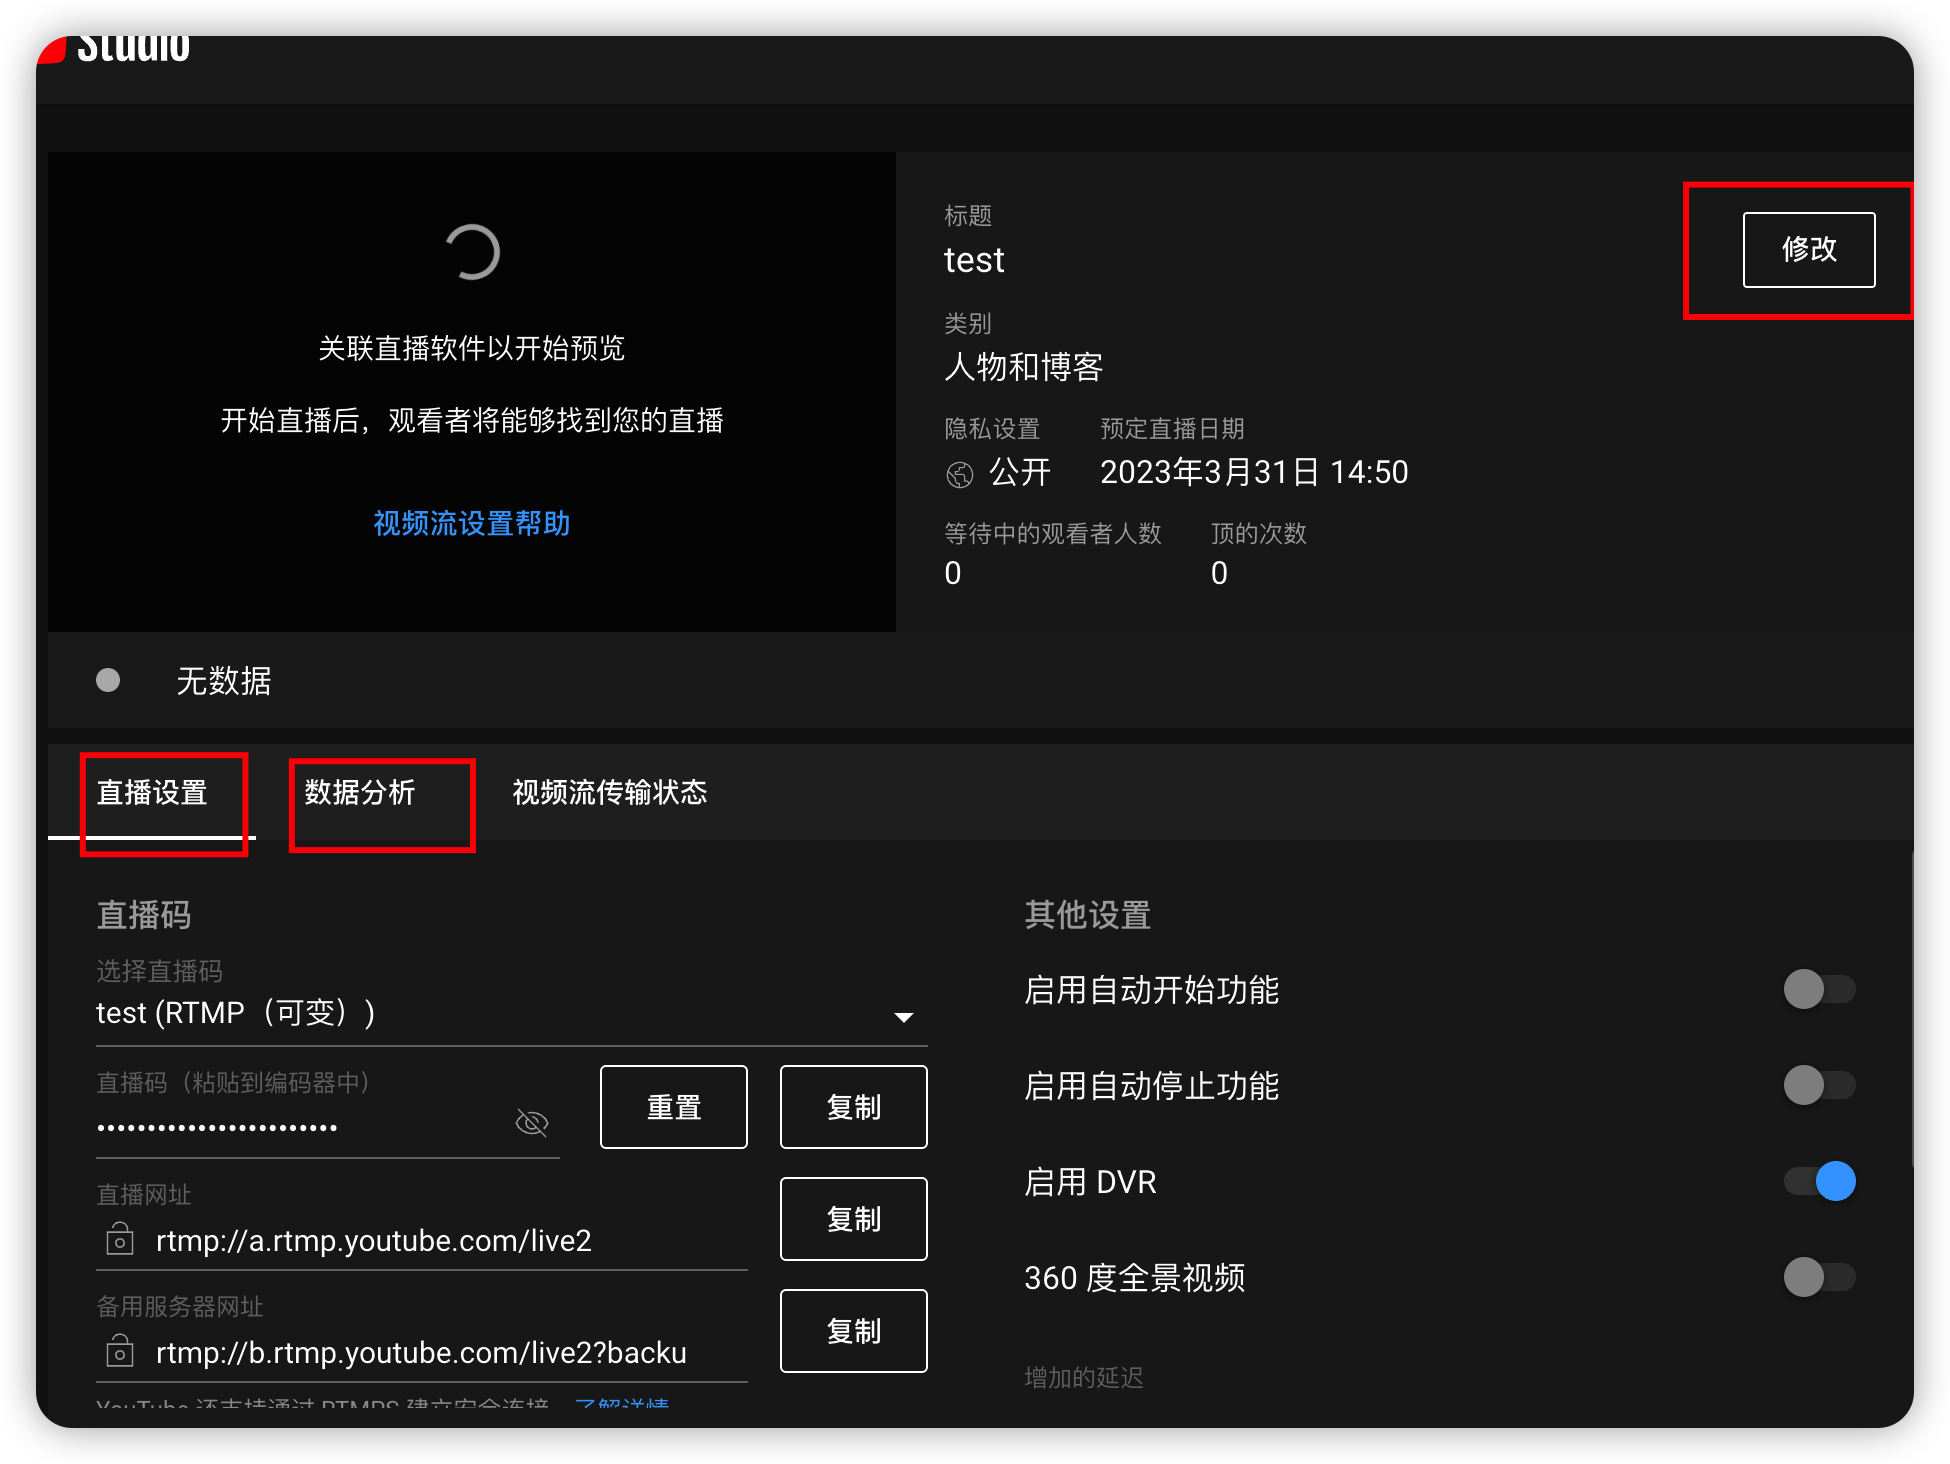Turn on 360 度全景视频 switch

coord(1819,1278)
